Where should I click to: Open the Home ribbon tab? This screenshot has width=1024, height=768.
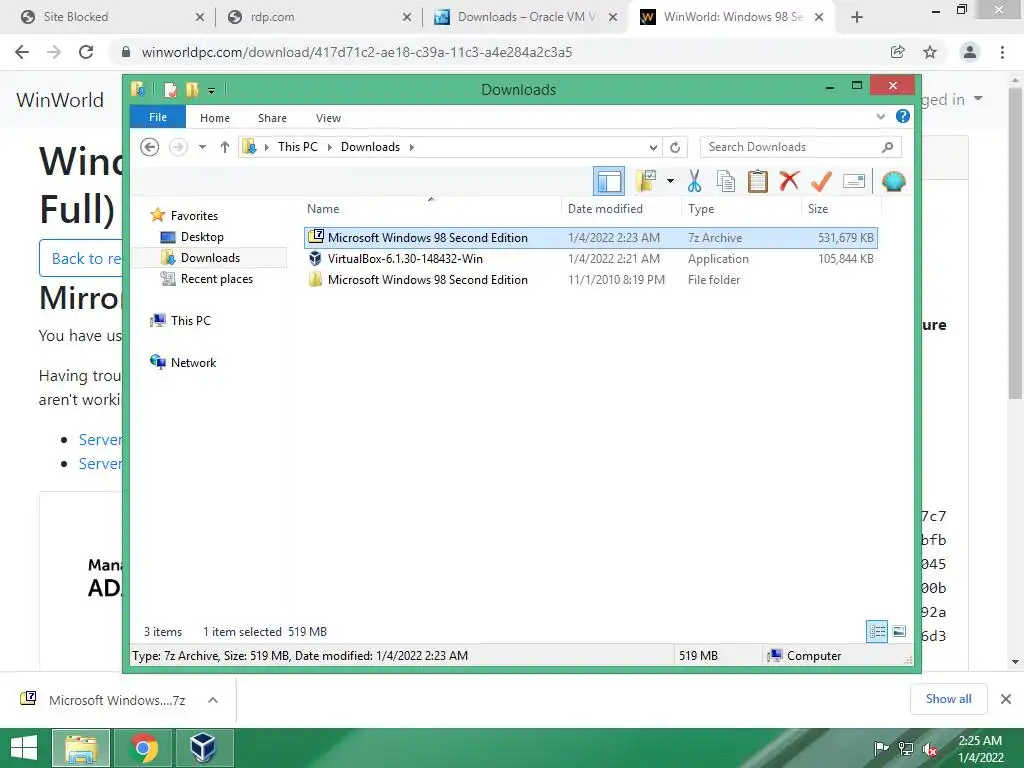pyautogui.click(x=215, y=118)
